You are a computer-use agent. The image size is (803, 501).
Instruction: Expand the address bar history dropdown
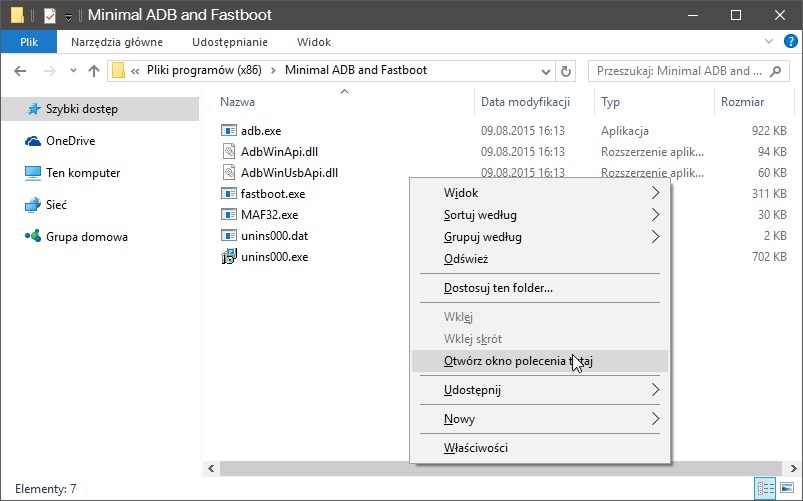546,72
